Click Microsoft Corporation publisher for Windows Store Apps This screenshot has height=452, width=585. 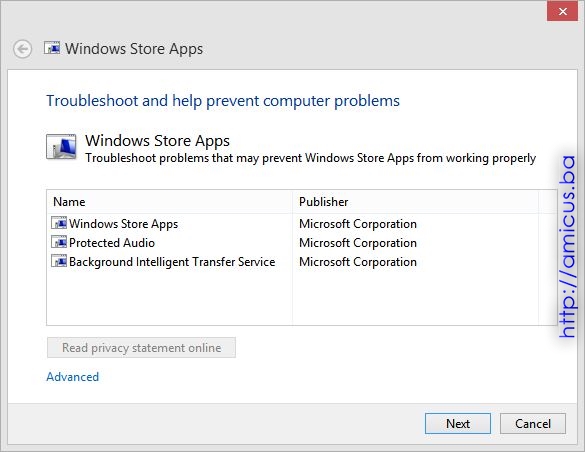358,224
